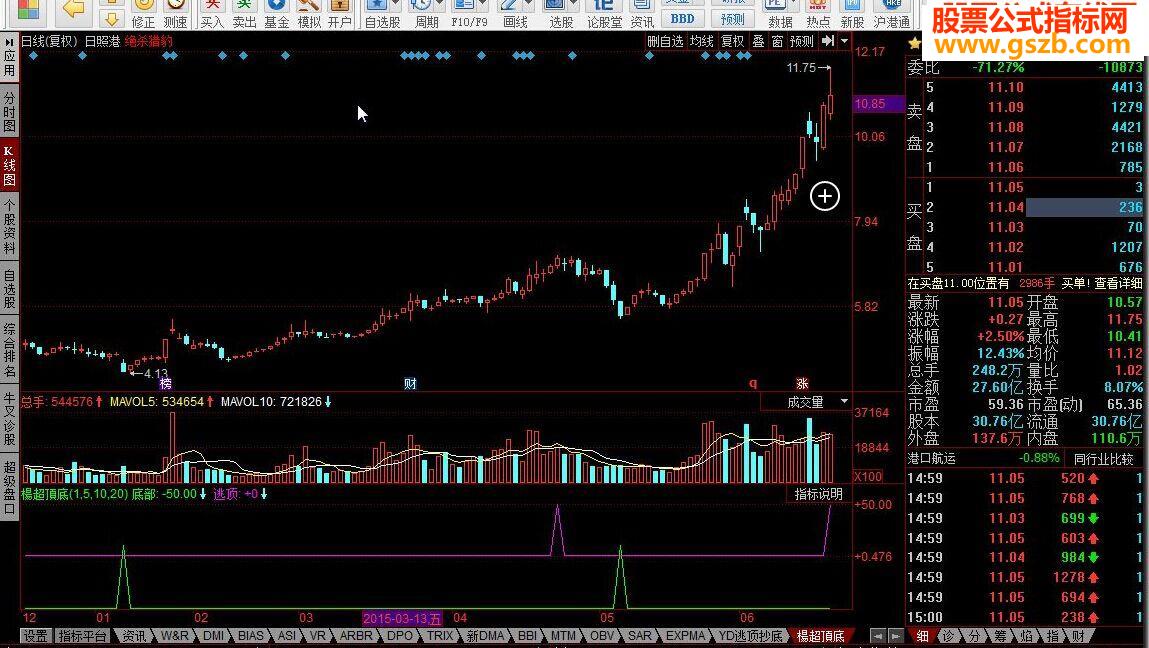Select YD逃顶抄底 indicator tab
1149x648 pixels.
pyautogui.click(x=750, y=636)
